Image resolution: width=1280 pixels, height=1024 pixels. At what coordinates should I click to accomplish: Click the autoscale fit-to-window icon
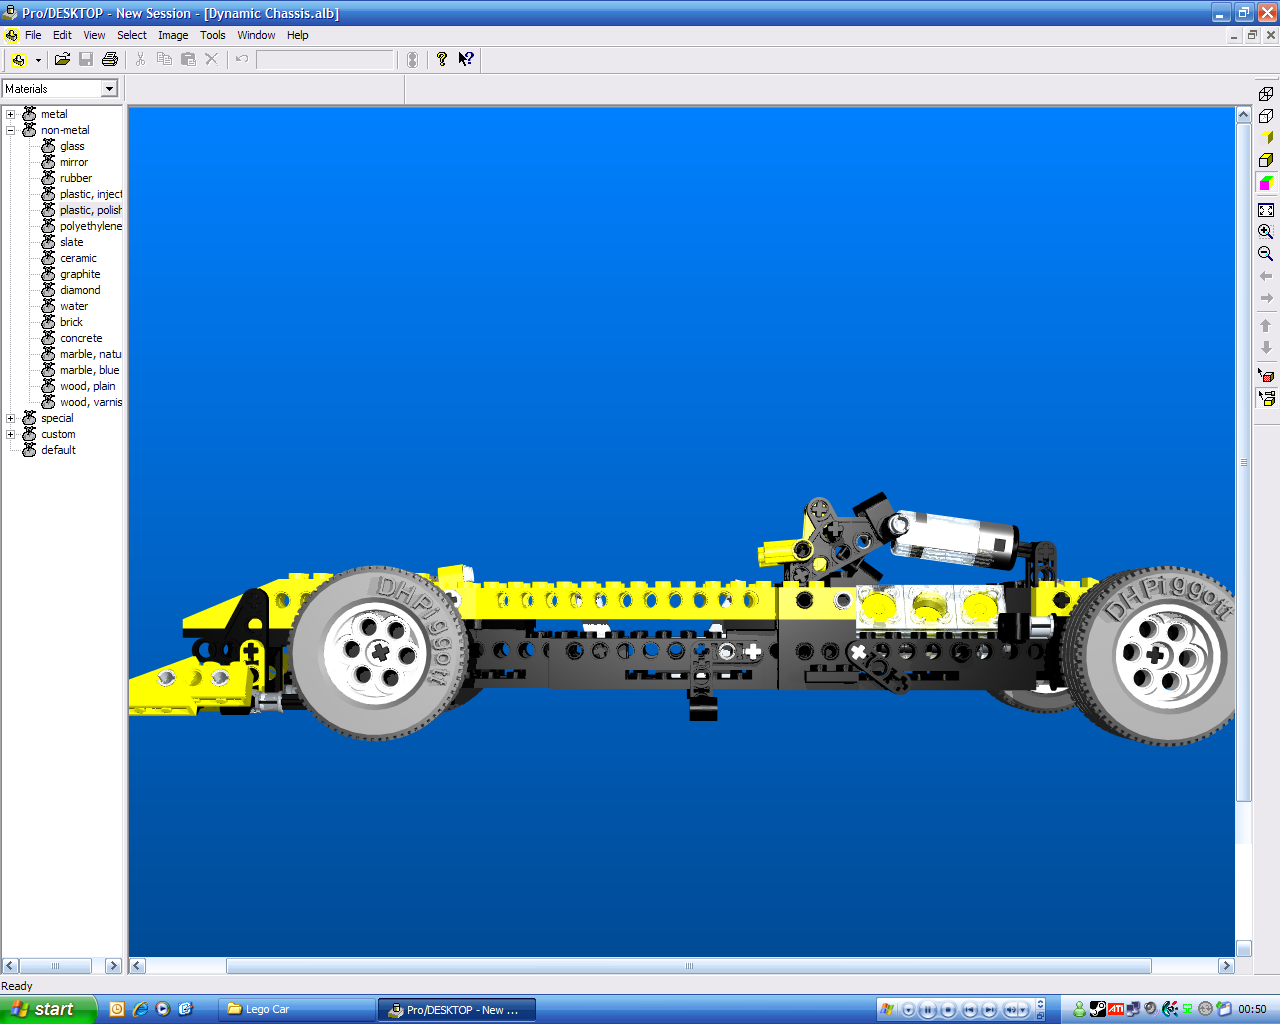(x=1266, y=210)
